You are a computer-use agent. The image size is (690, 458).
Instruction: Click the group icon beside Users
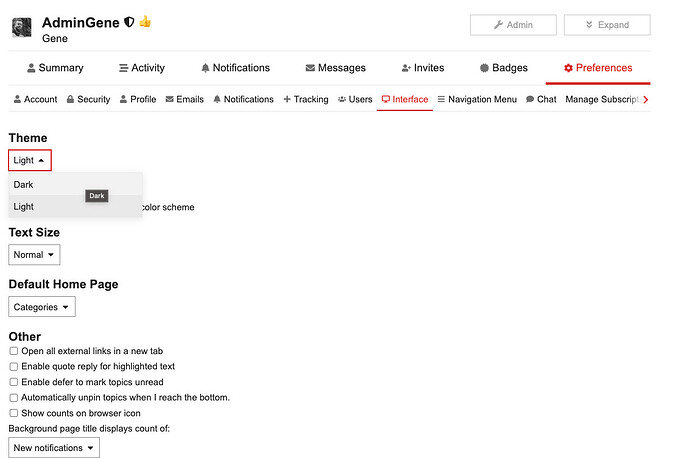342,99
